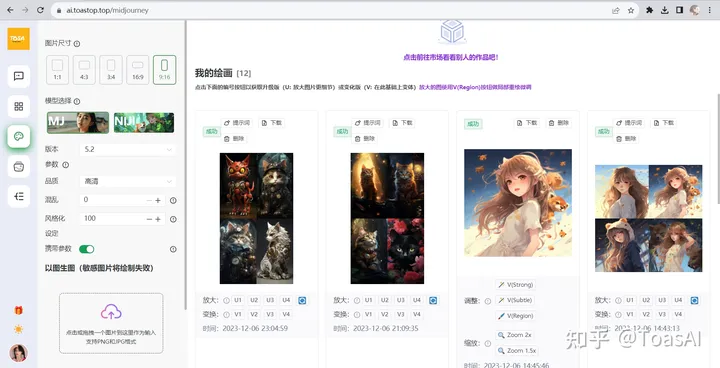Screen dimensions: 720x368
Task: Increase 风格化 value with the plus button
Action: pyautogui.click(x=158, y=219)
